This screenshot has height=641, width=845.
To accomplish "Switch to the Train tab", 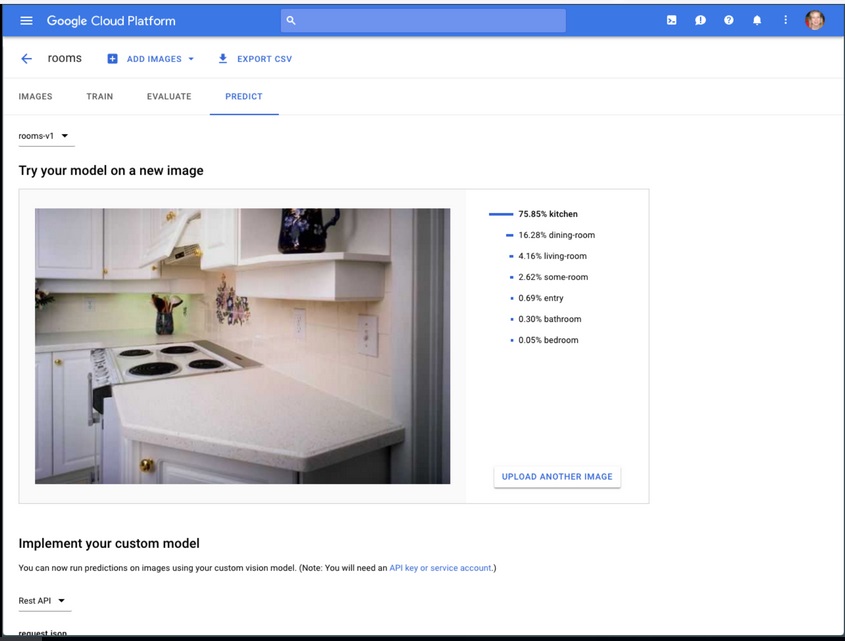I will point(100,97).
